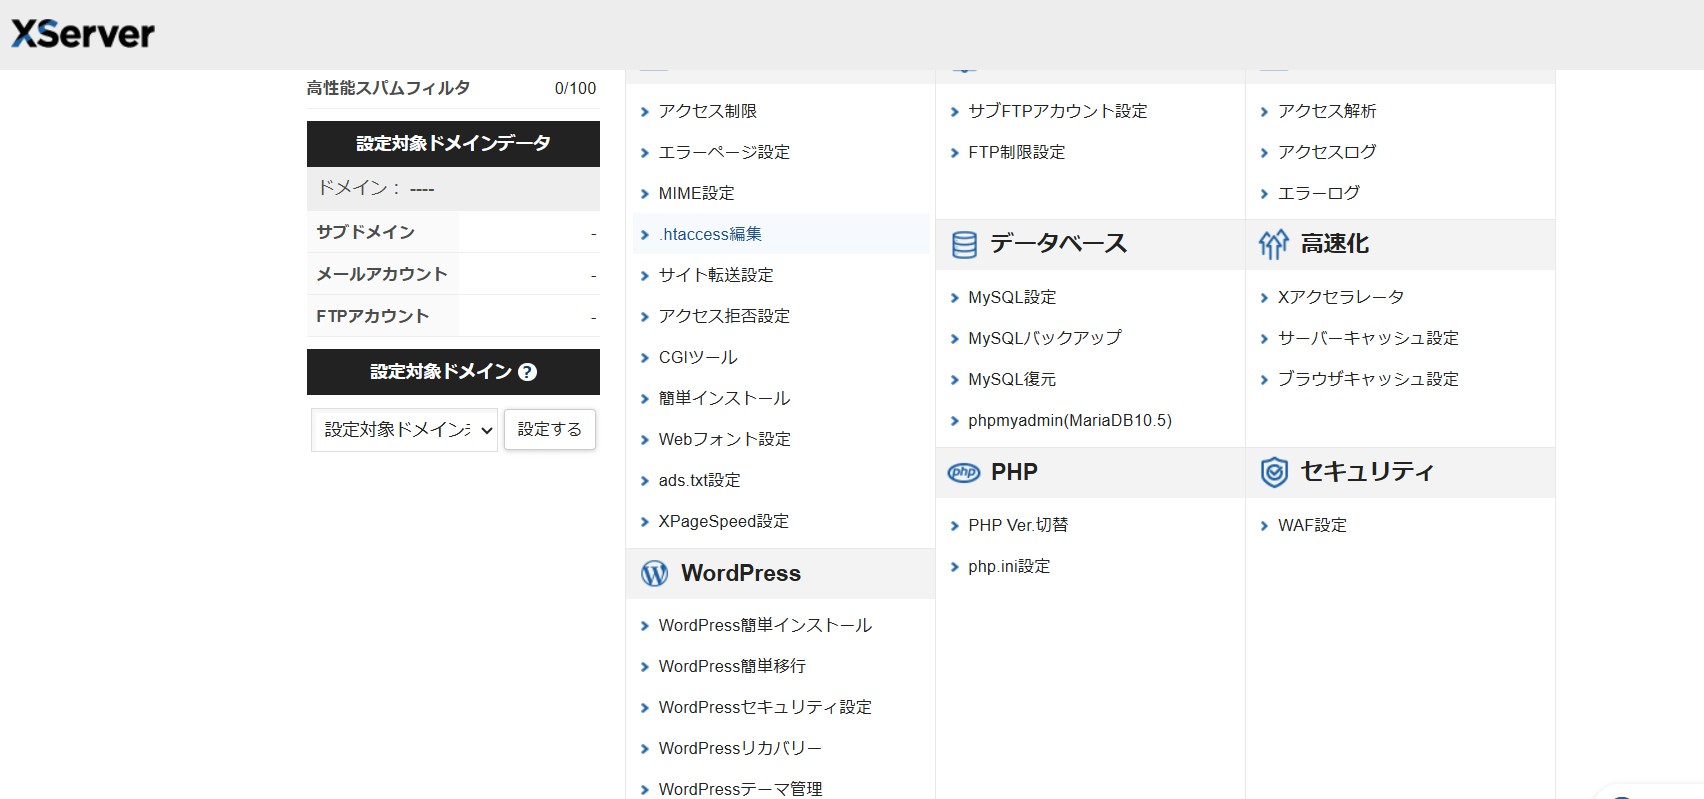Open PHP Ver.切替
The image size is (1704, 799).
(x=1018, y=525)
